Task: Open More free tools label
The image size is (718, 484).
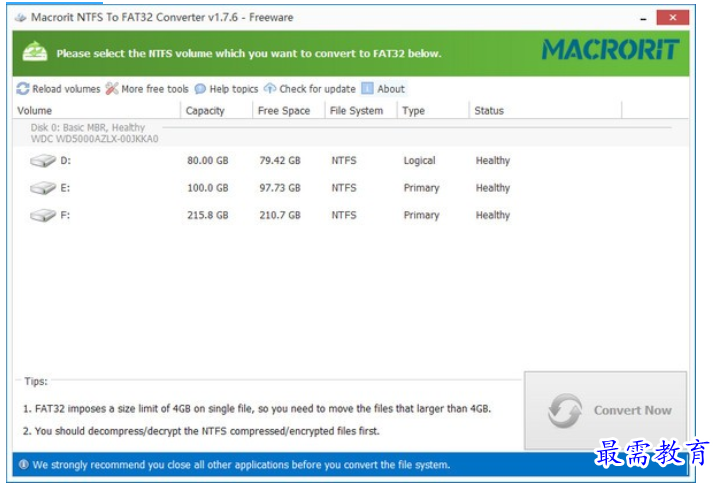Action: pyautogui.click(x=155, y=89)
